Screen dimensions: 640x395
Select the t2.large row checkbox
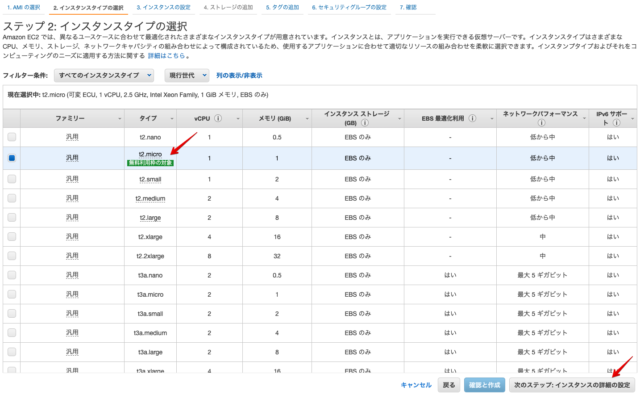tap(12, 217)
